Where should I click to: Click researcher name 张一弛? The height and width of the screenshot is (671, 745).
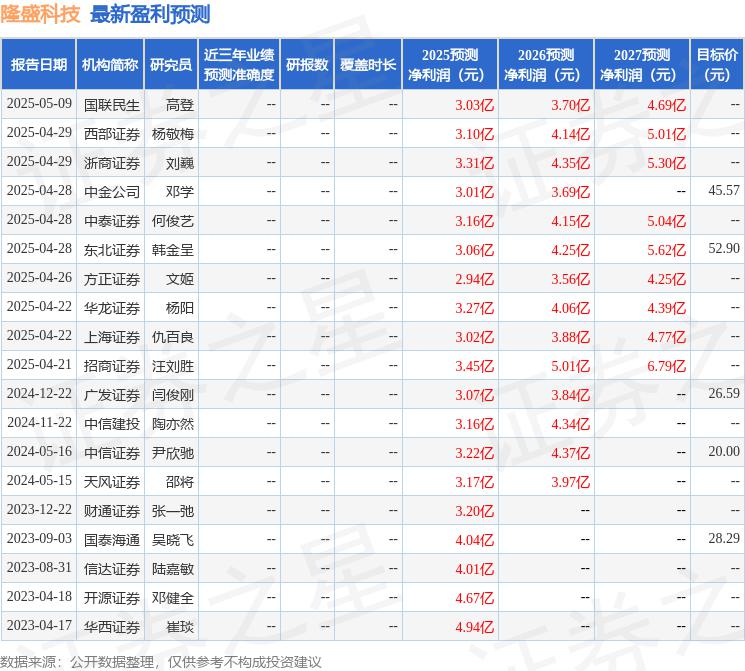(172, 511)
